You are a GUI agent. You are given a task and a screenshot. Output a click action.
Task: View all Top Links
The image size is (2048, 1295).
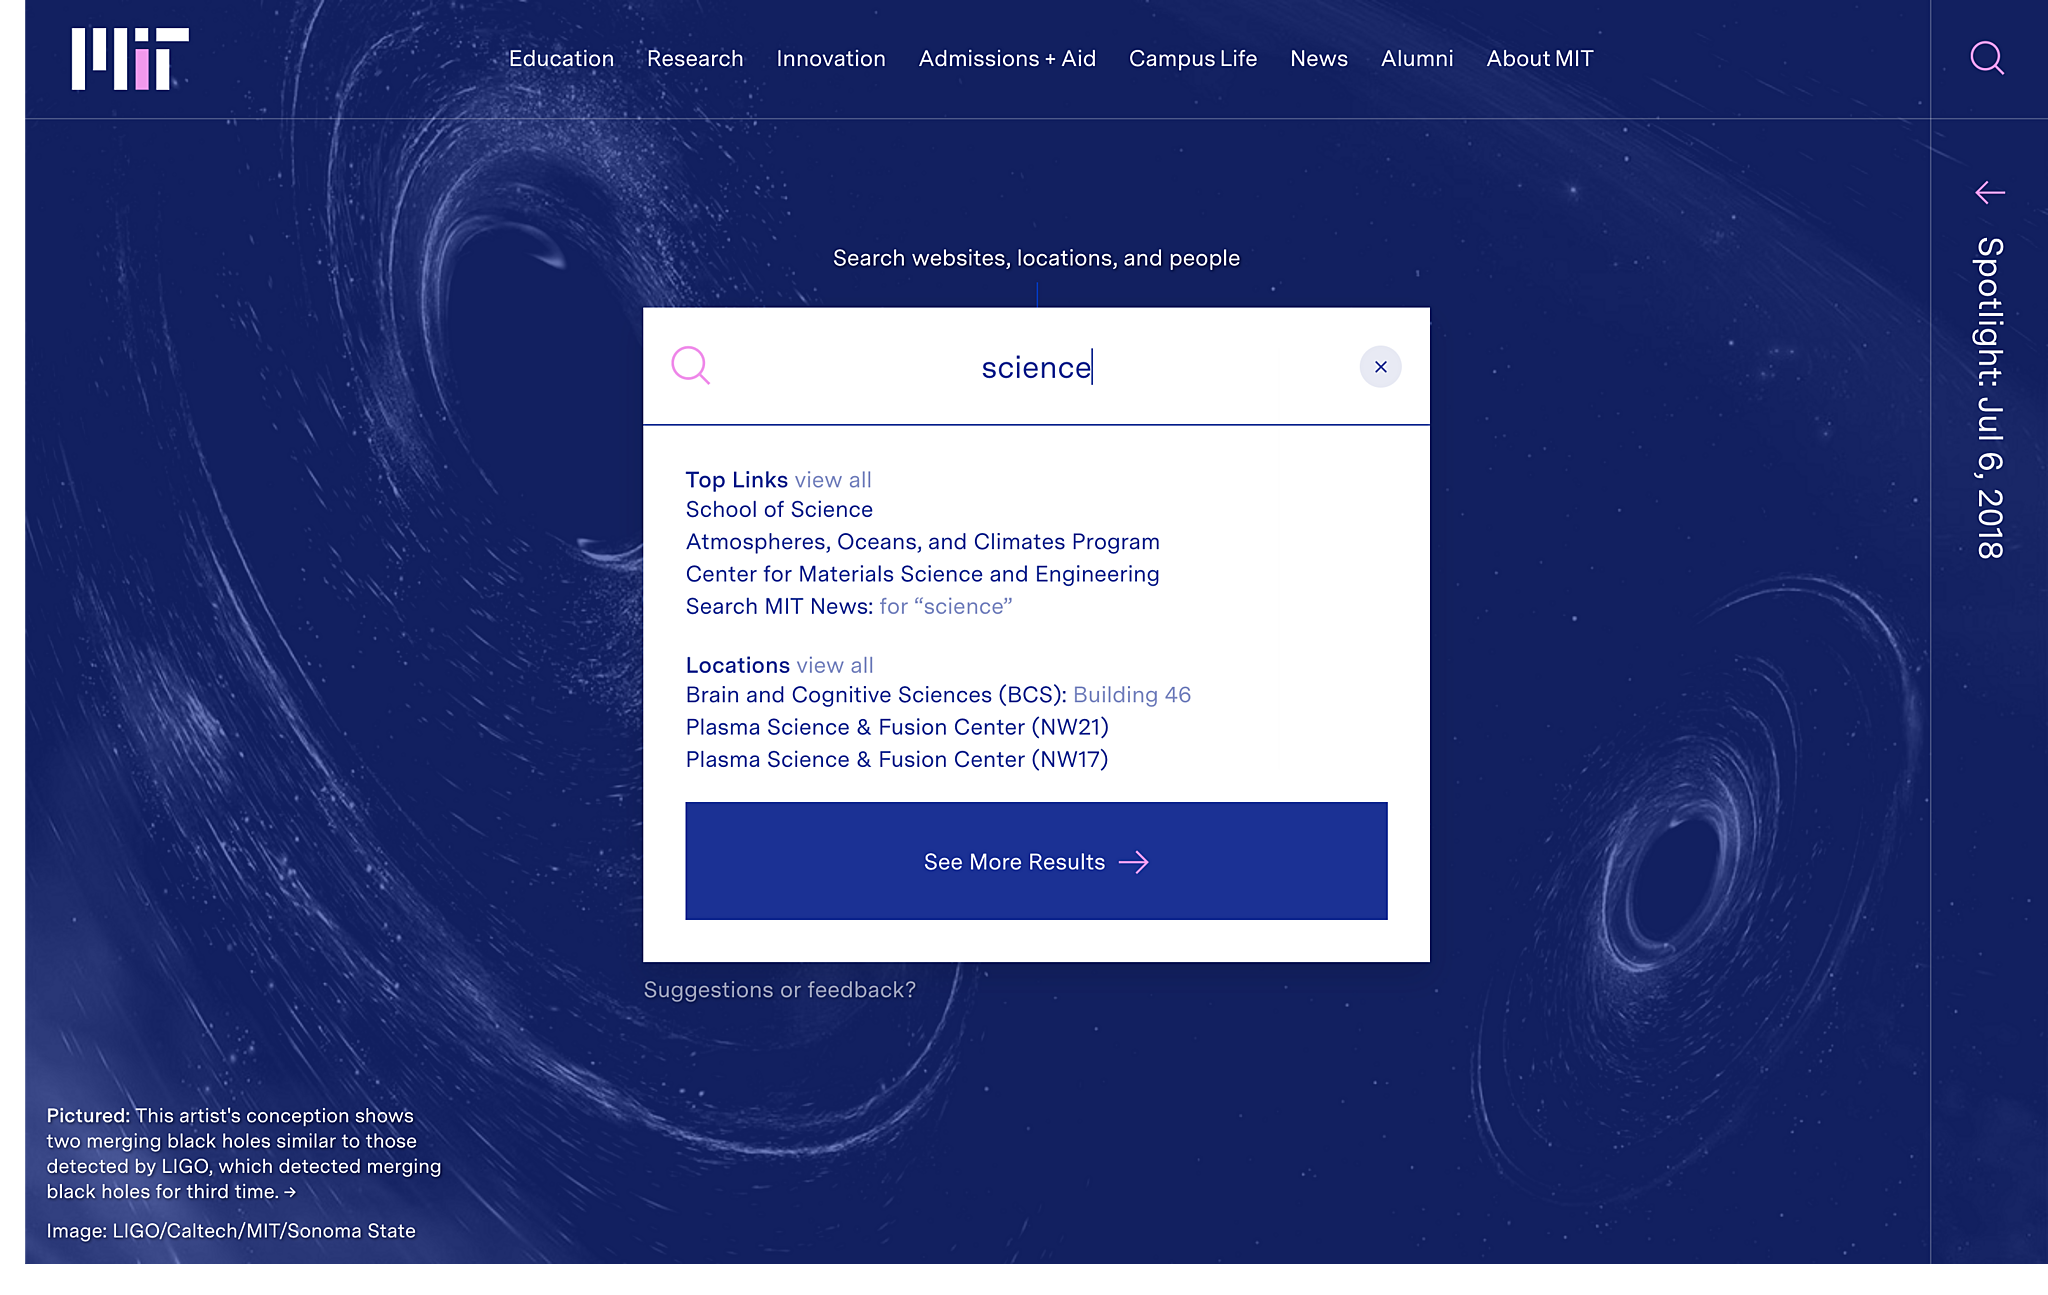click(x=833, y=480)
